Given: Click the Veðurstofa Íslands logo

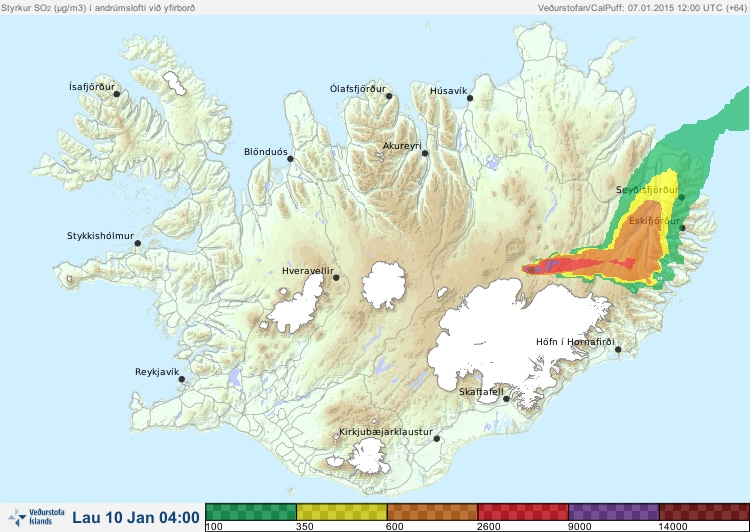Looking at the screenshot, I should point(36,517).
